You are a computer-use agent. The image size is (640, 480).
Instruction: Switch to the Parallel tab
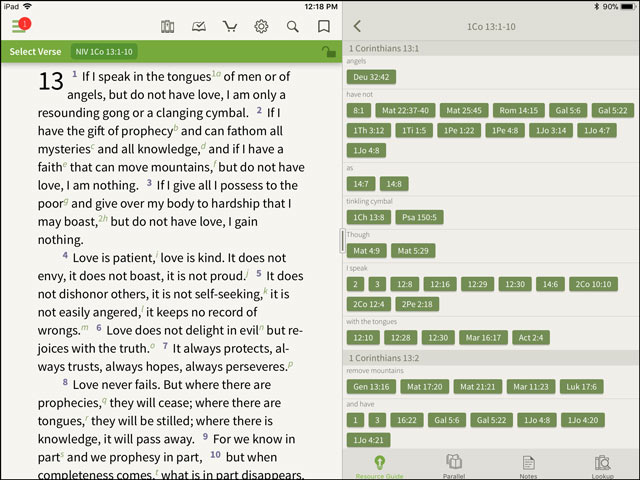pos(454,467)
